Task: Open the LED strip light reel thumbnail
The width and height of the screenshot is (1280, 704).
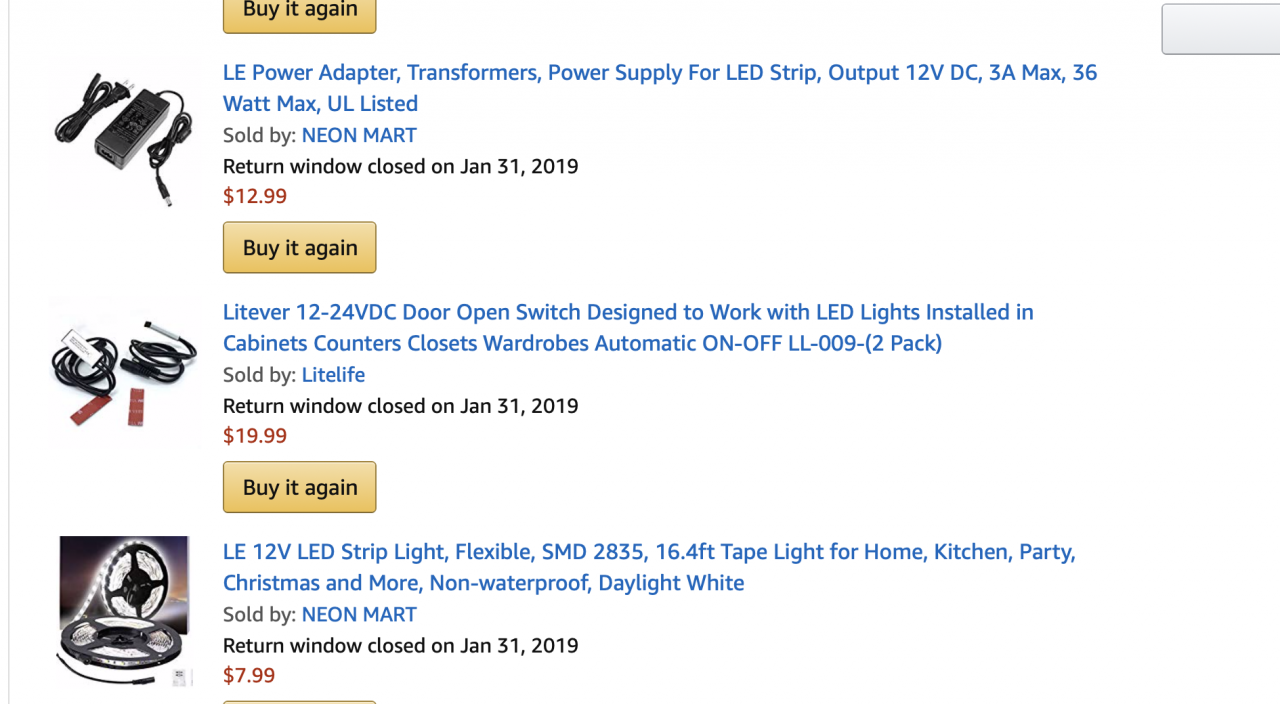Action: [x=124, y=611]
